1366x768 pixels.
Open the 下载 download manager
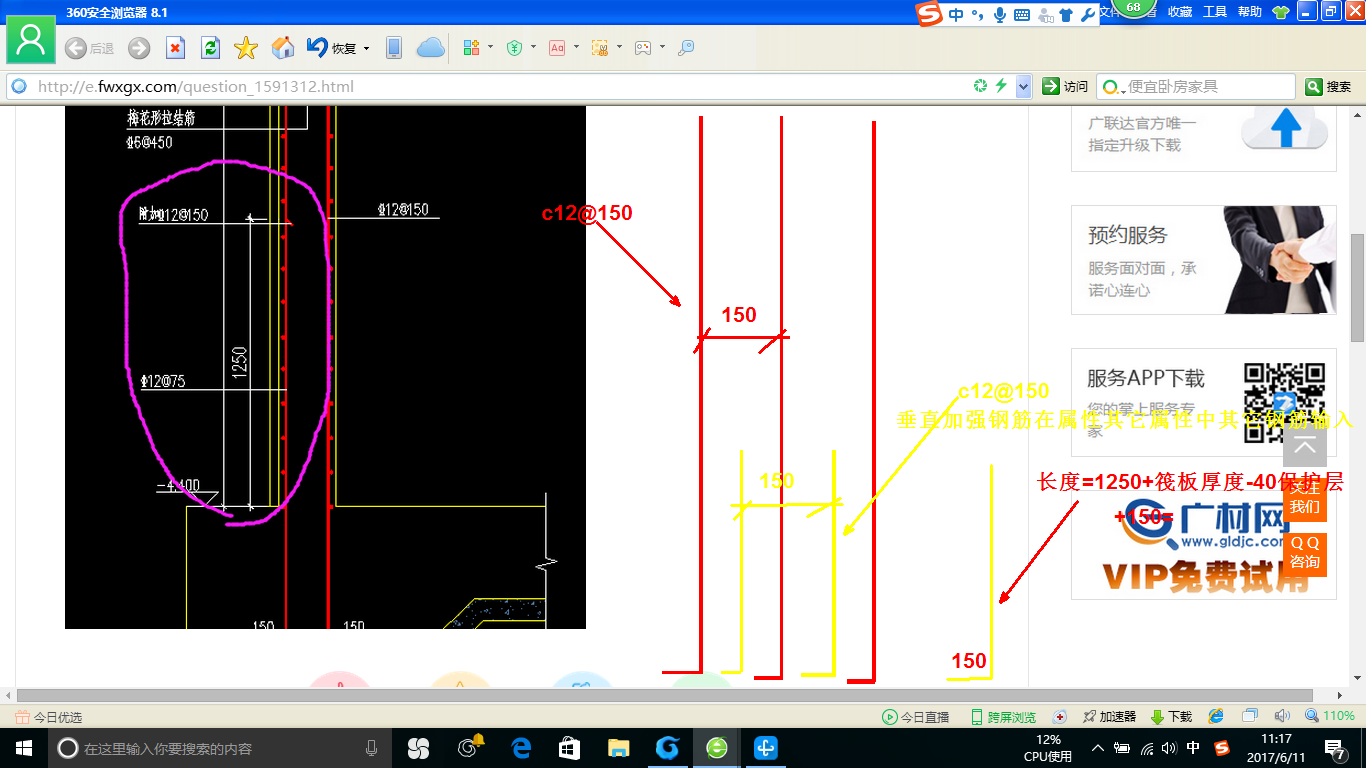1171,717
